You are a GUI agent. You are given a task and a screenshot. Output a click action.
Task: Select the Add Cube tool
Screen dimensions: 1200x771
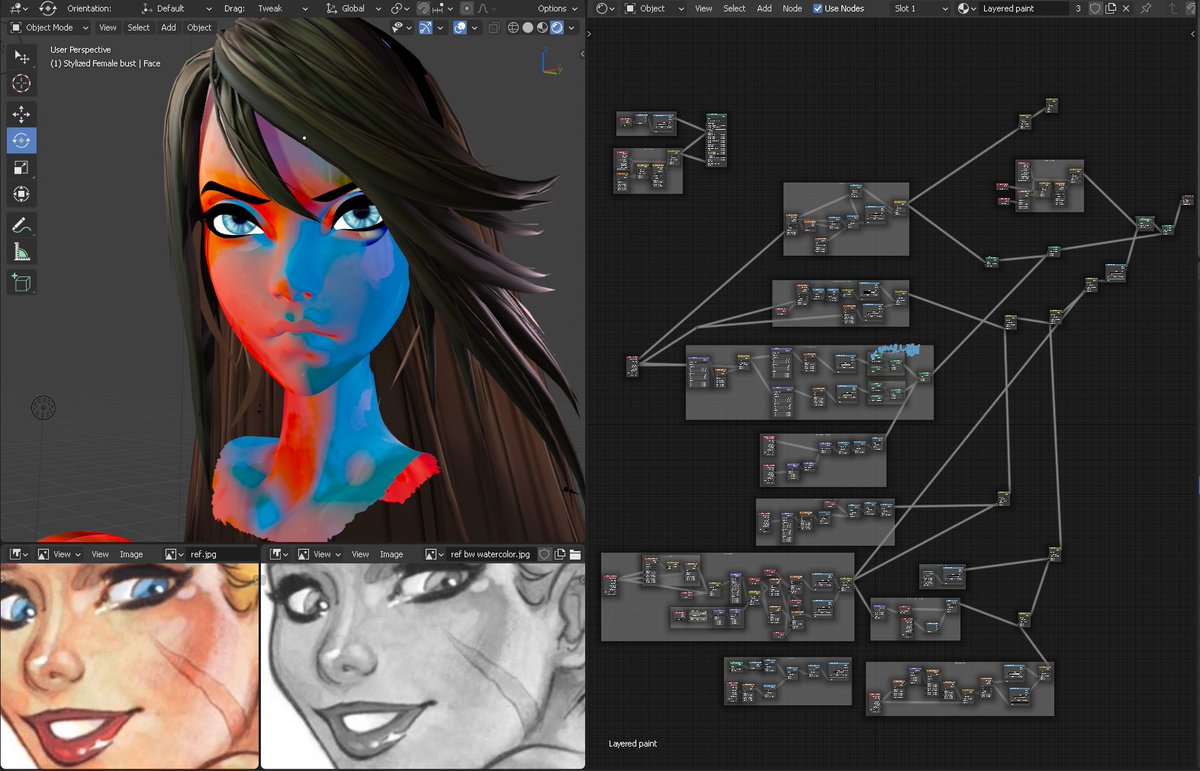(x=21, y=283)
